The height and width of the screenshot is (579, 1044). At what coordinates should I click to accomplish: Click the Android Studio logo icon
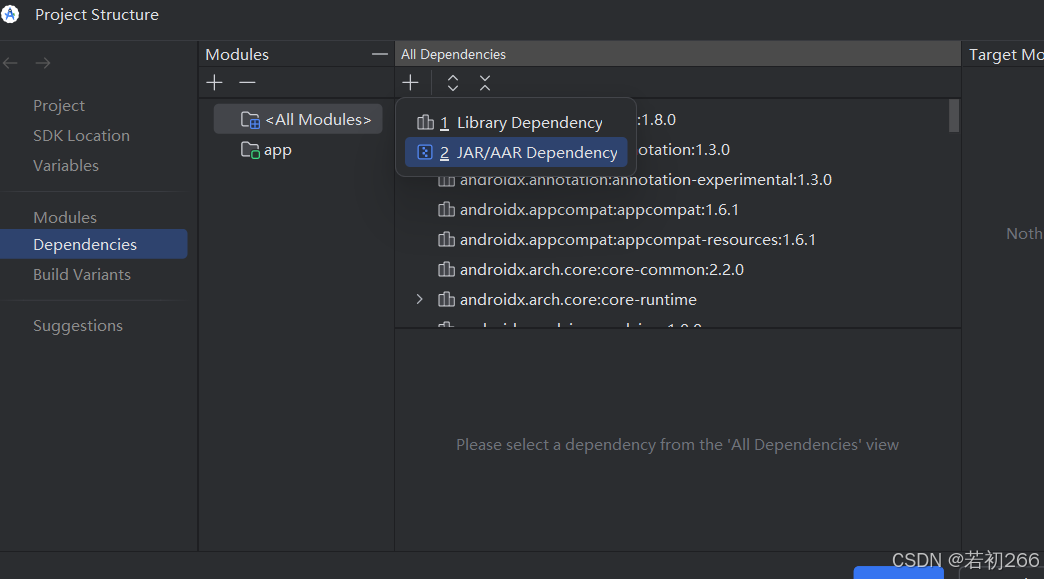(10, 14)
